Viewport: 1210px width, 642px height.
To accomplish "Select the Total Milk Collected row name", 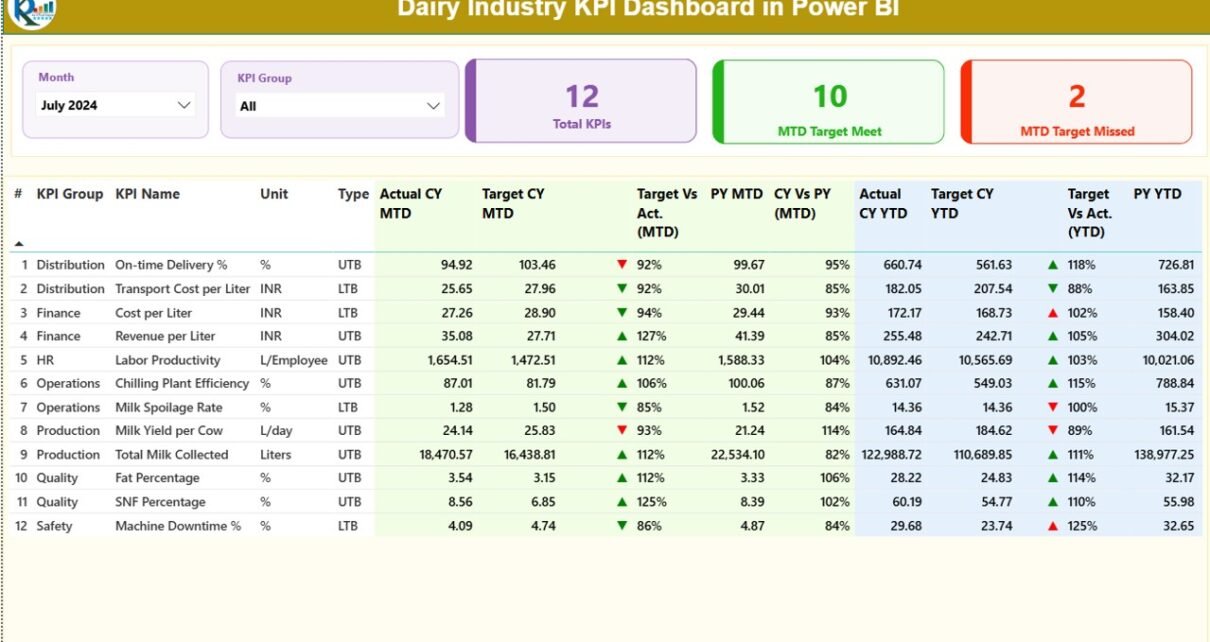I will (171, 454).
